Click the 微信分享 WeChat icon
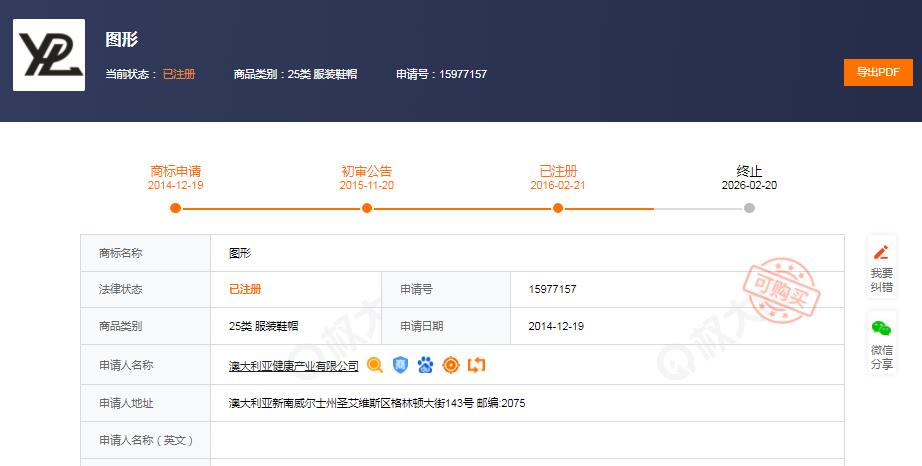 tap(881, 328)
